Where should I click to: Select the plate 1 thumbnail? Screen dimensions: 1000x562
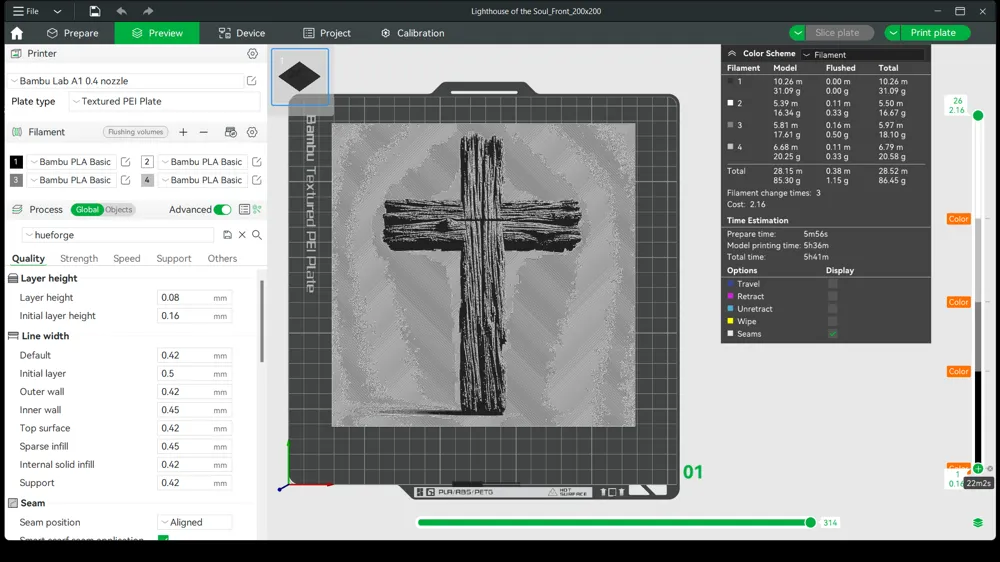pos(300,77)
